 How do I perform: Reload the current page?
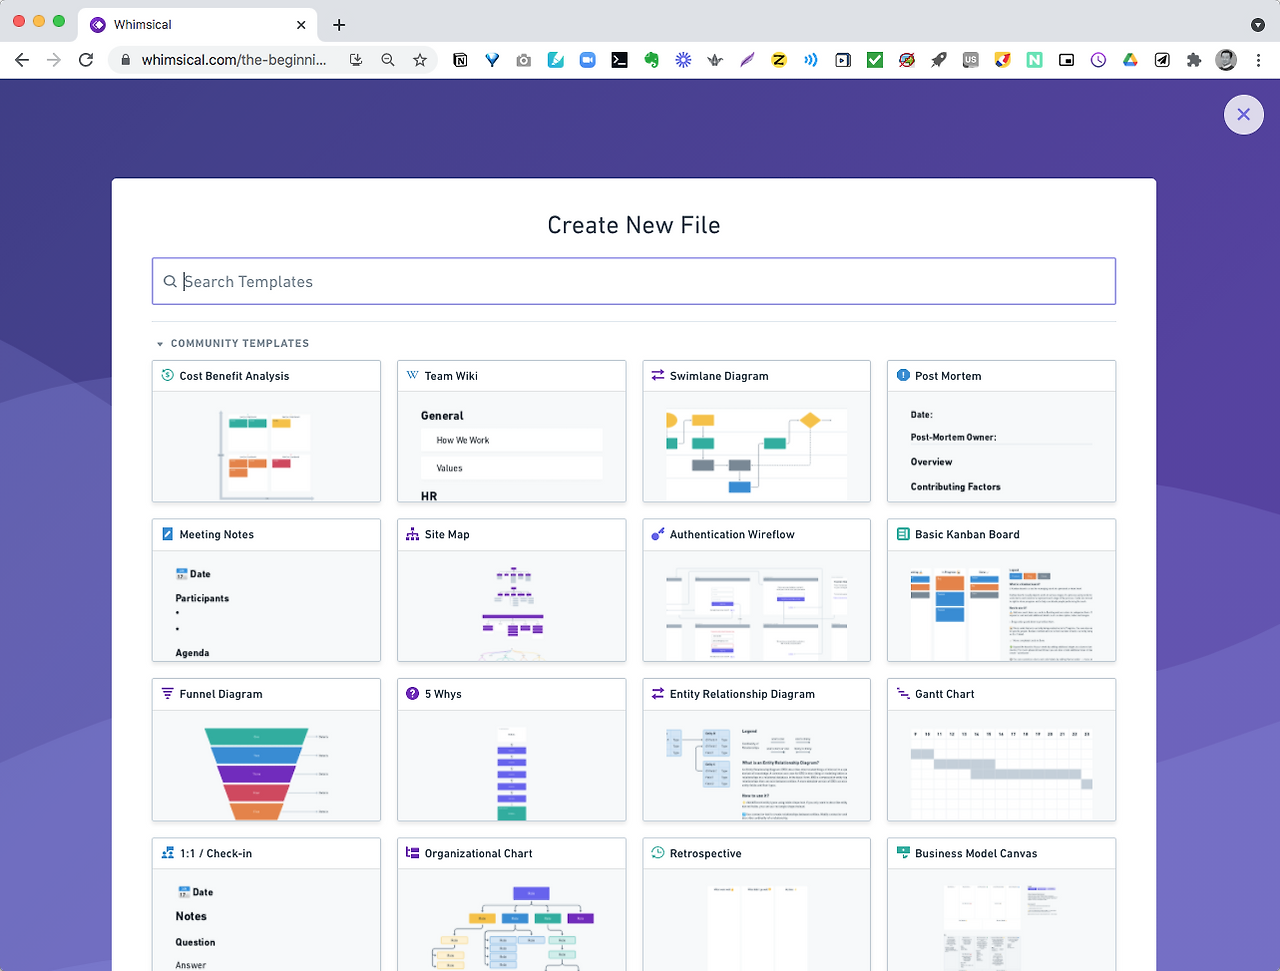86,60
